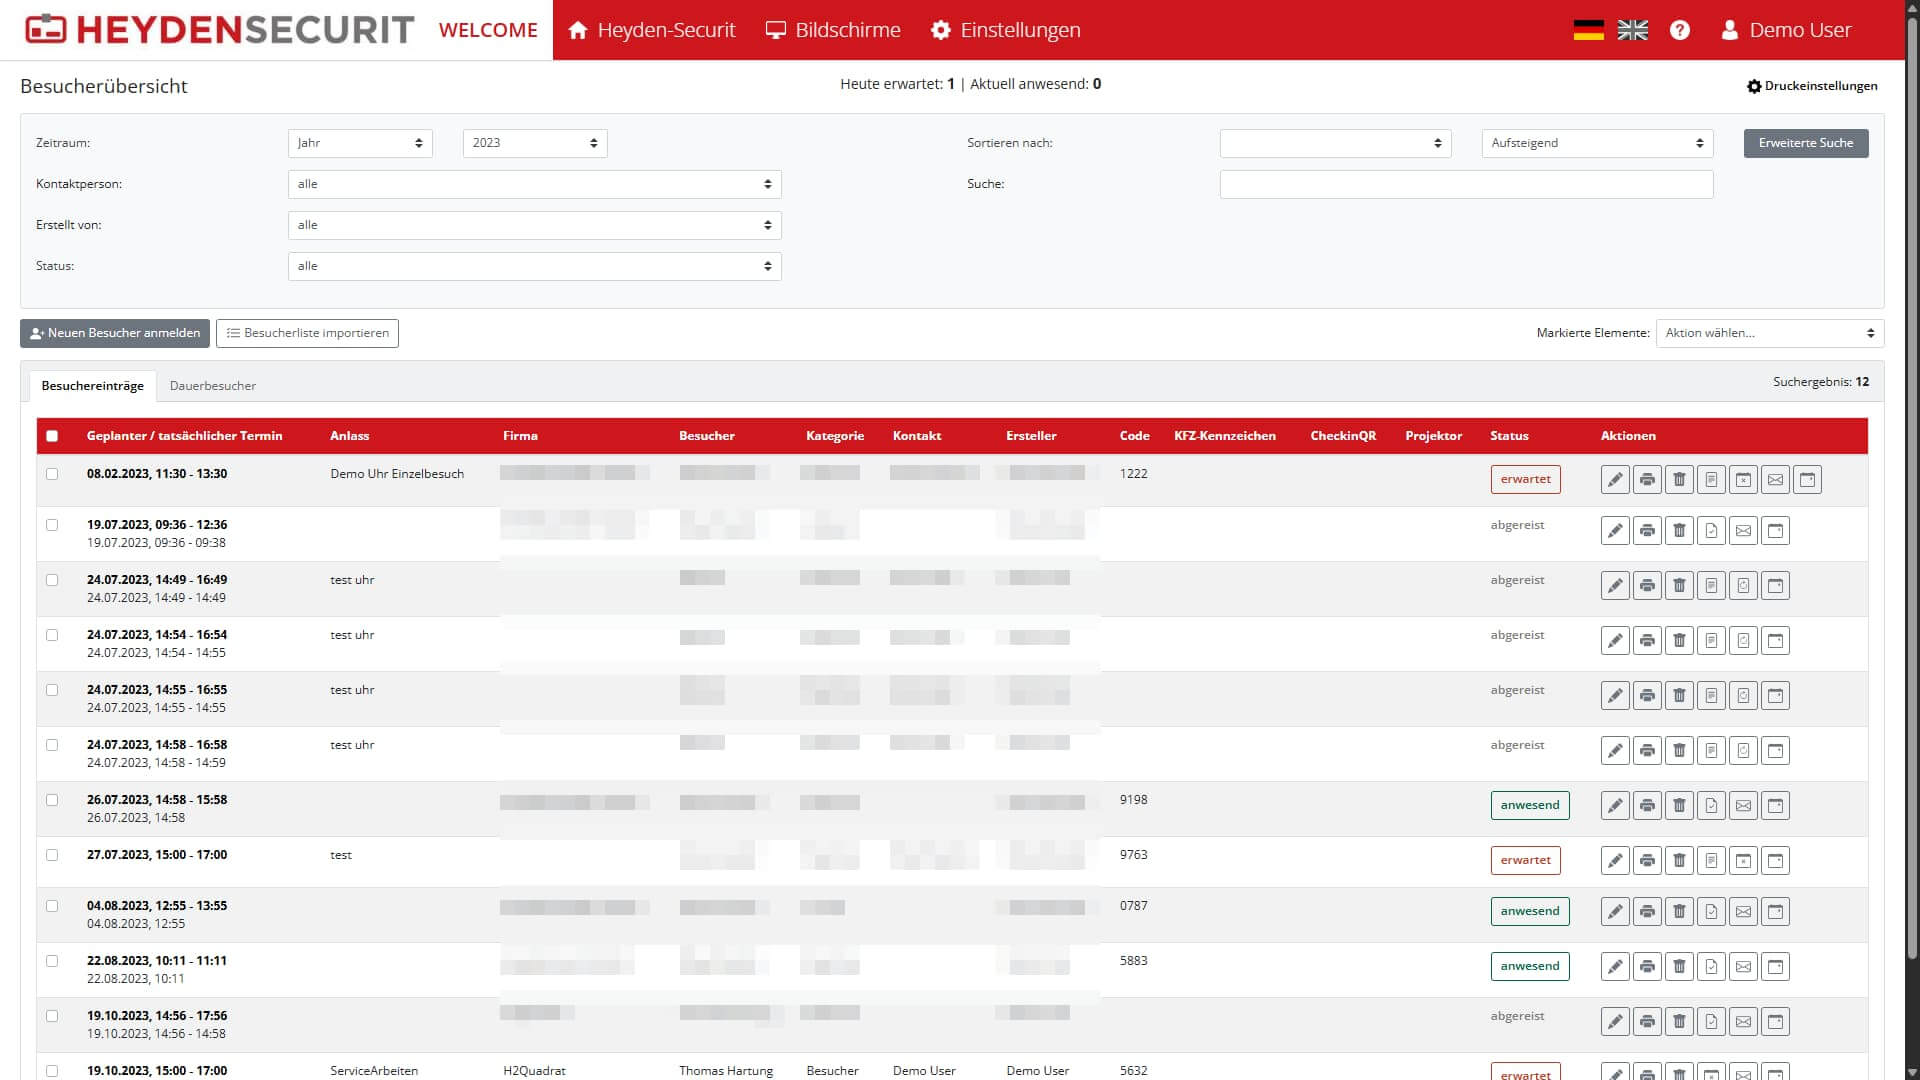Open the Bildschirme menu
1920x1080 pixels.
[x=833, y=30]
